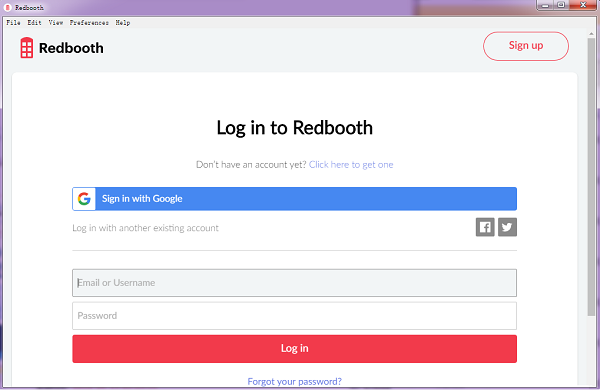Image resolution: width=600 pixels, height=390 pixels.
Task: Click the Sign up button
Action: click(526, 46)
